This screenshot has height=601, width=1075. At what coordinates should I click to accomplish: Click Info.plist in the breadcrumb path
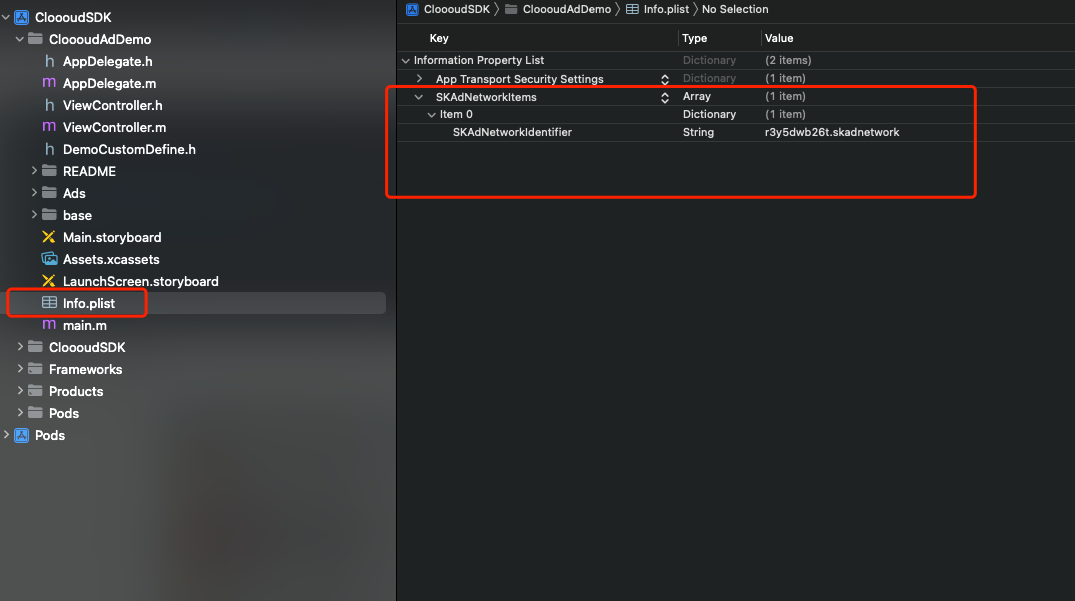pos(666,9)
